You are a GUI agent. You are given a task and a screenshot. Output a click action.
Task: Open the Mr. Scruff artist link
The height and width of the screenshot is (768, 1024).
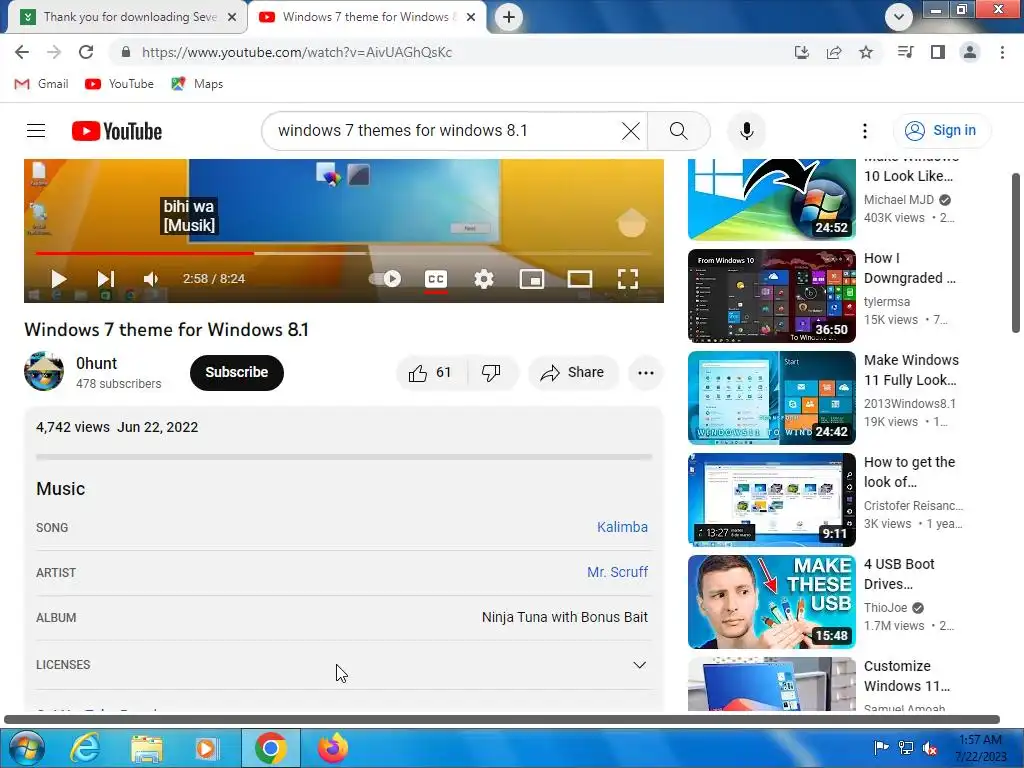pyautogui.click(x=617, y=572)
